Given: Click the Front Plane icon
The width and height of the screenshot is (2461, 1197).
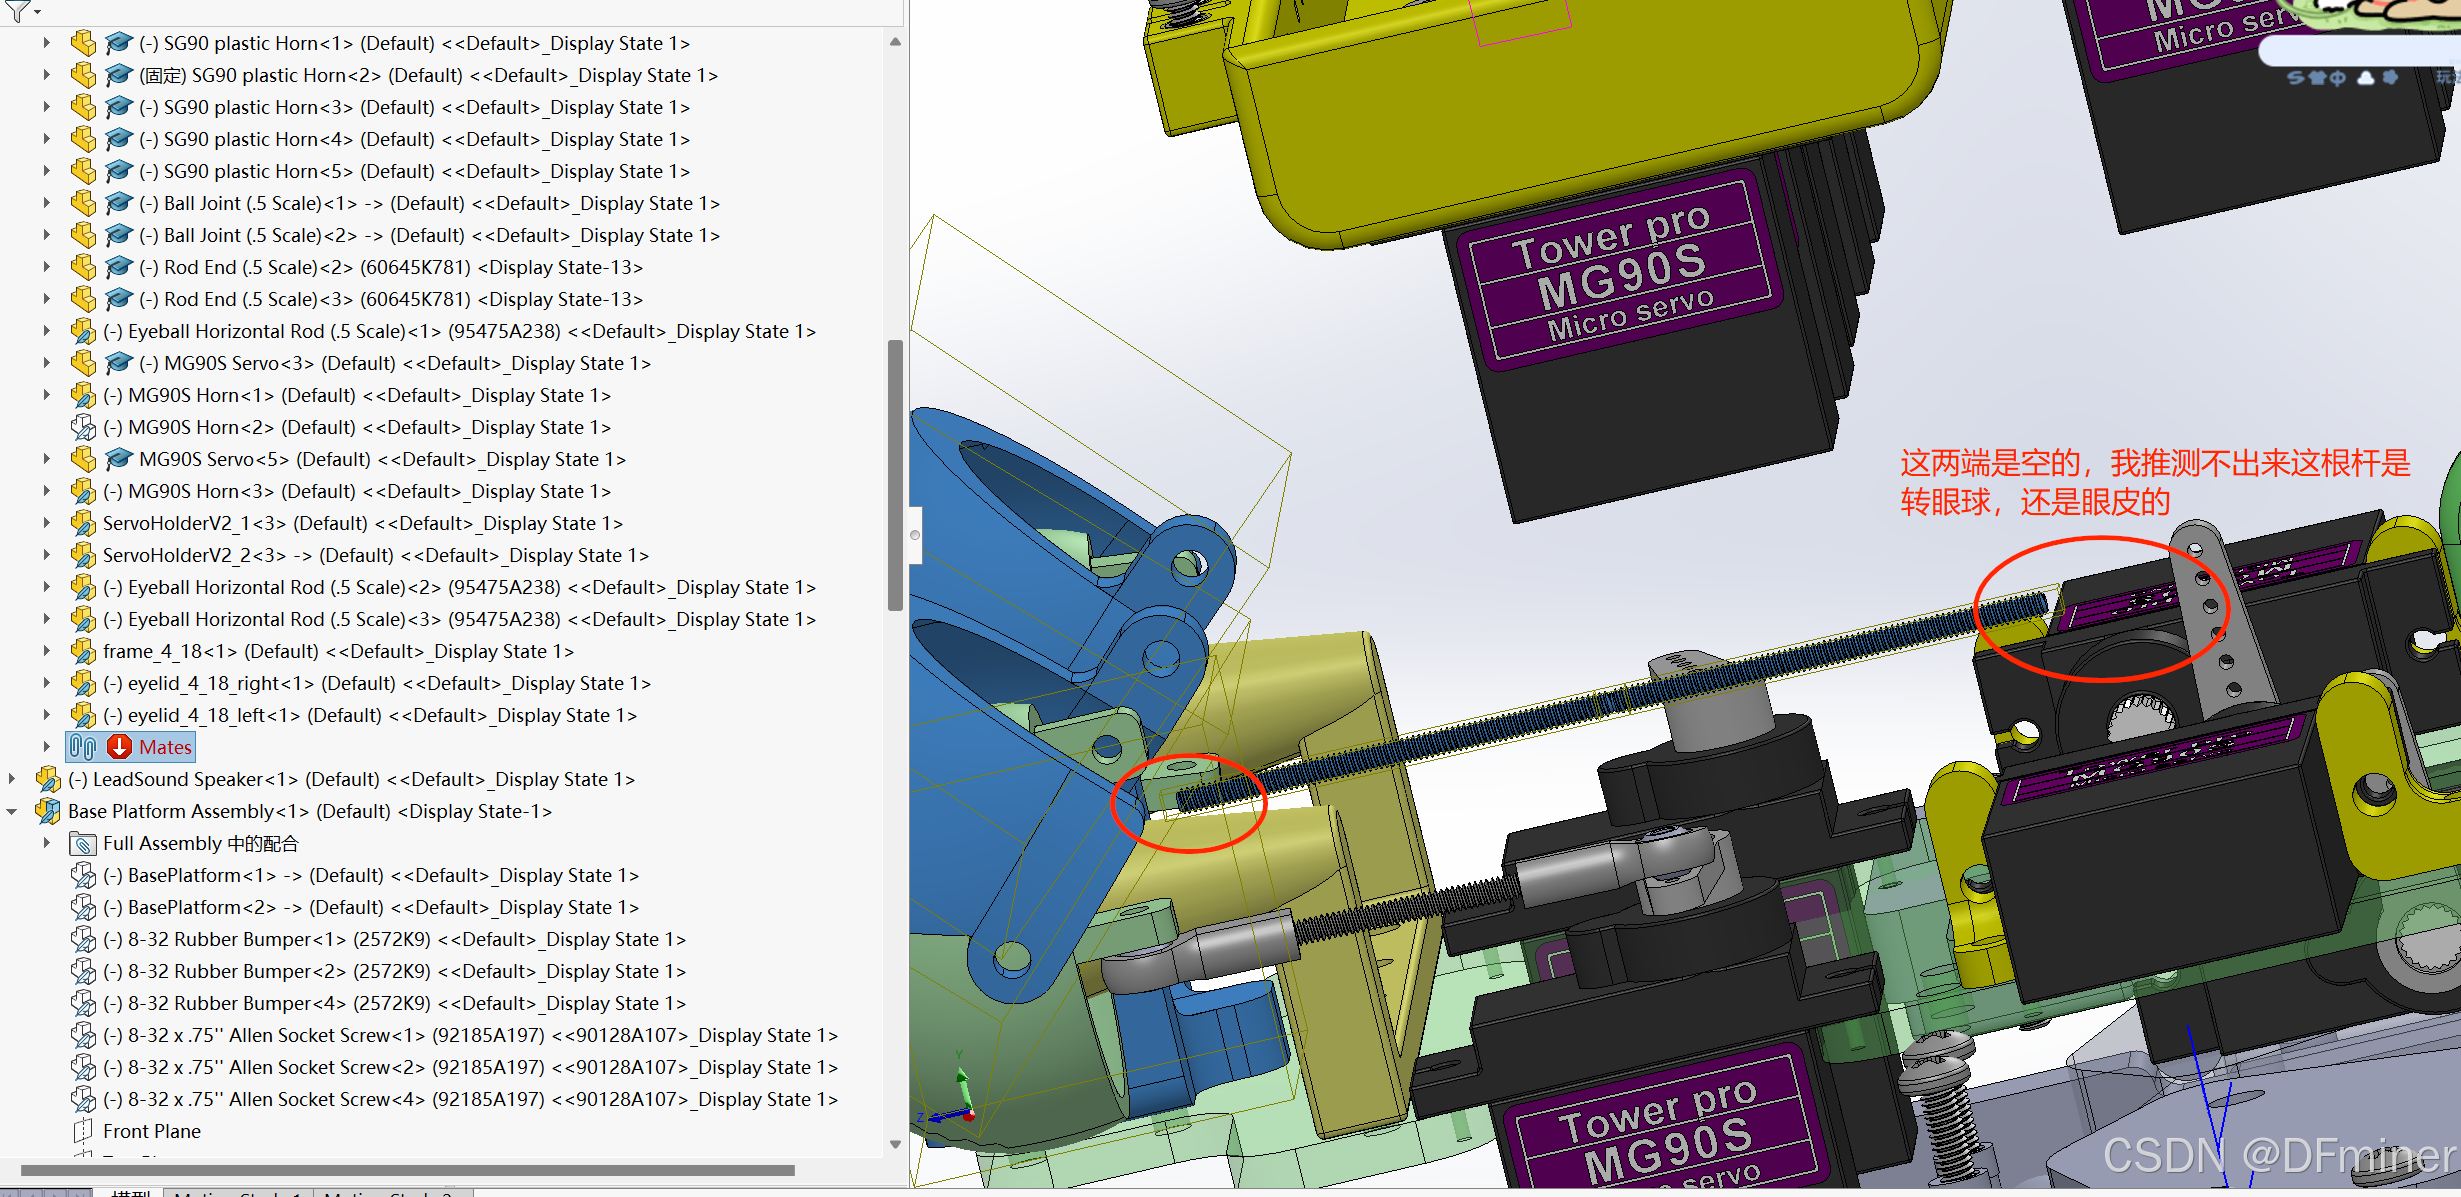Looking at the screenshot, I should pos(84,1131).
